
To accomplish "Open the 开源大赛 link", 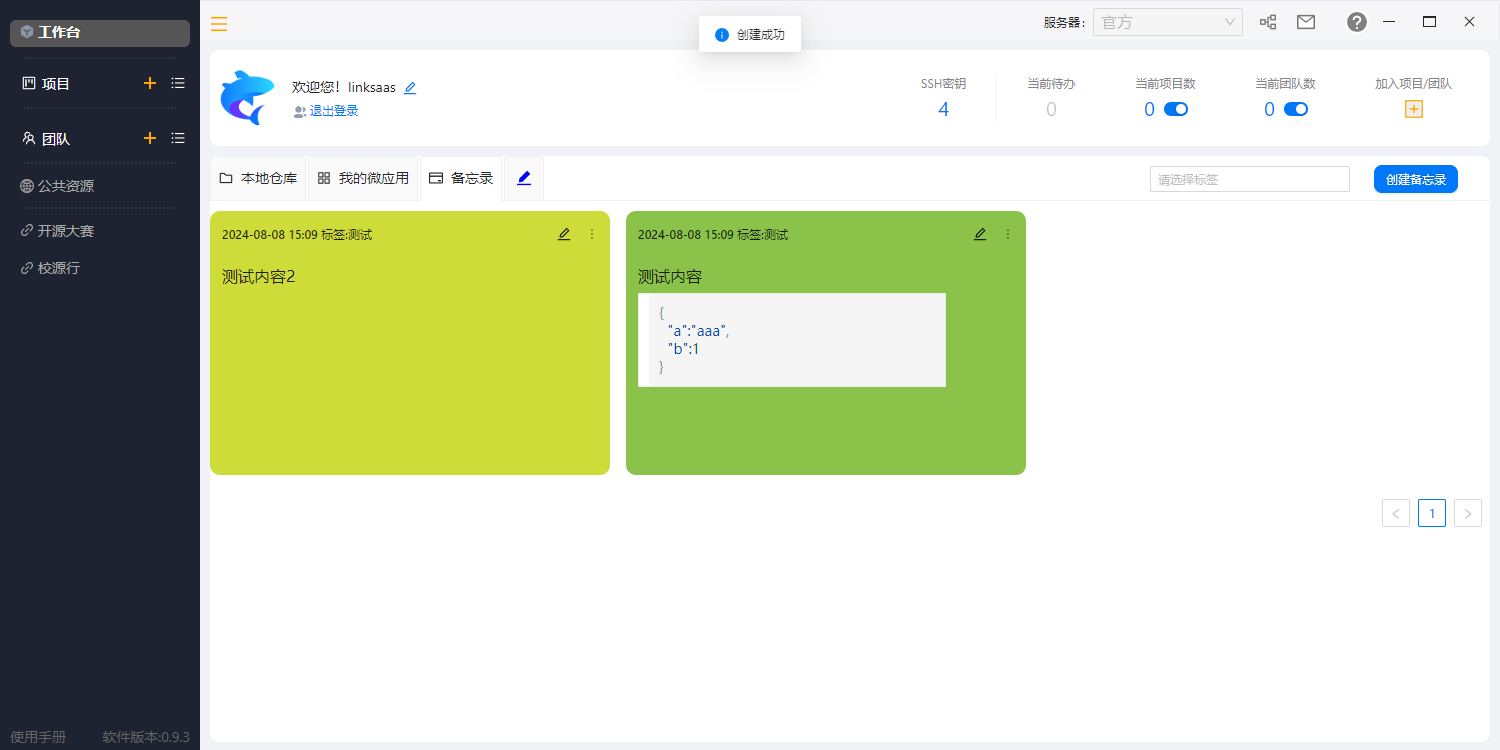I will point(58,231).
